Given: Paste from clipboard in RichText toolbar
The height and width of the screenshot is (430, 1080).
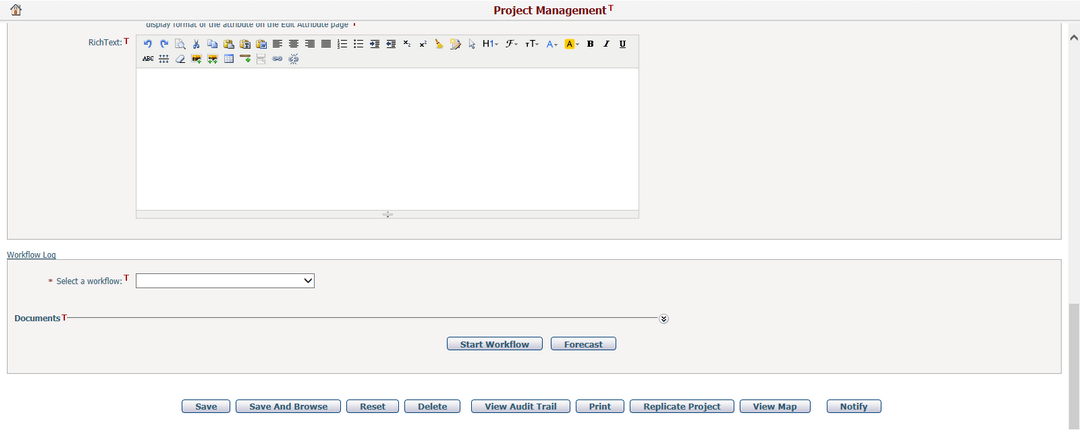Looking at the screenshot, I should [229, 43].
